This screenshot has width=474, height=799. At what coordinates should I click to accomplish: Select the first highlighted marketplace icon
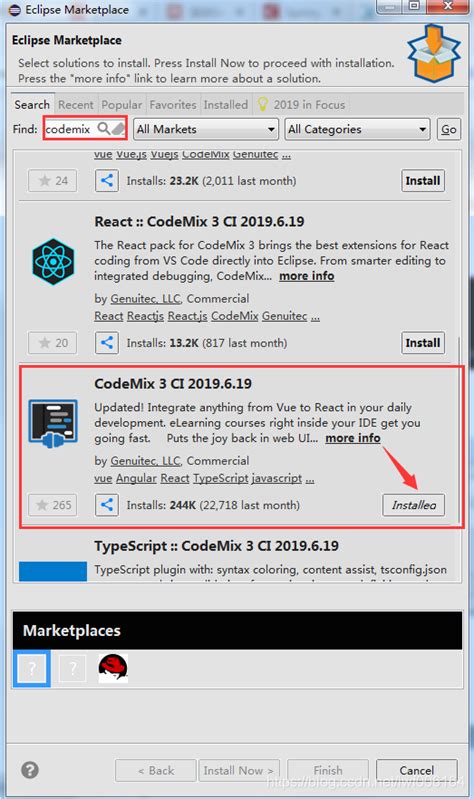pyautogui.click(x=32, y=668)
